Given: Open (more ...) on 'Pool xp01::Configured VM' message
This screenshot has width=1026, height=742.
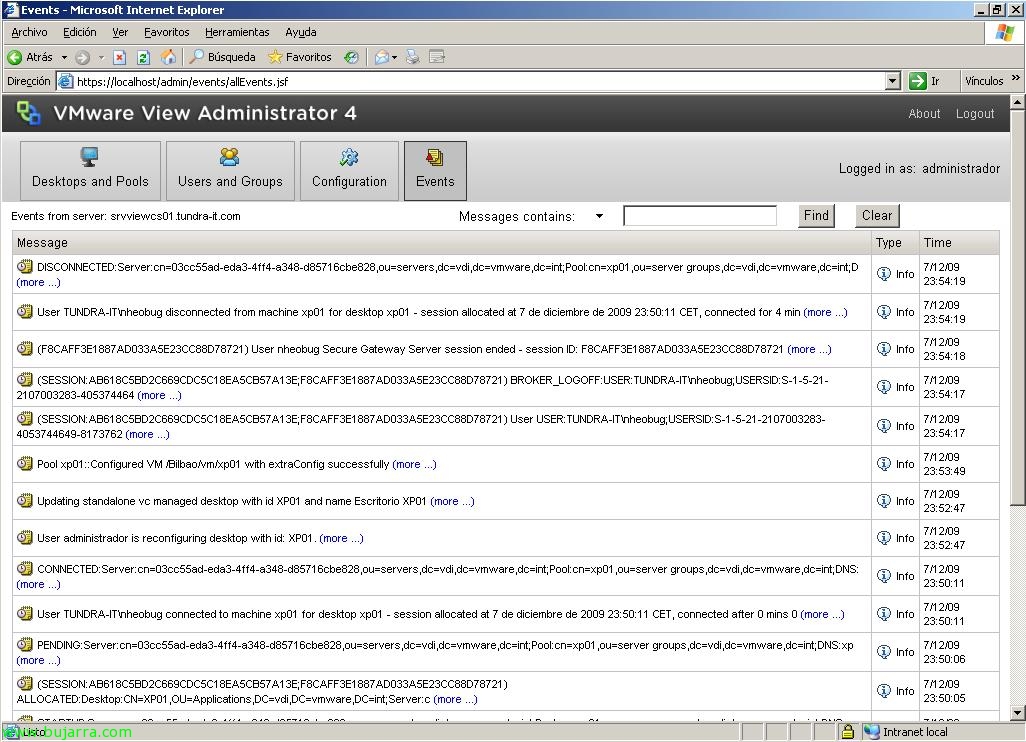Looking at the screenshot, I should (x=414, y=464).
